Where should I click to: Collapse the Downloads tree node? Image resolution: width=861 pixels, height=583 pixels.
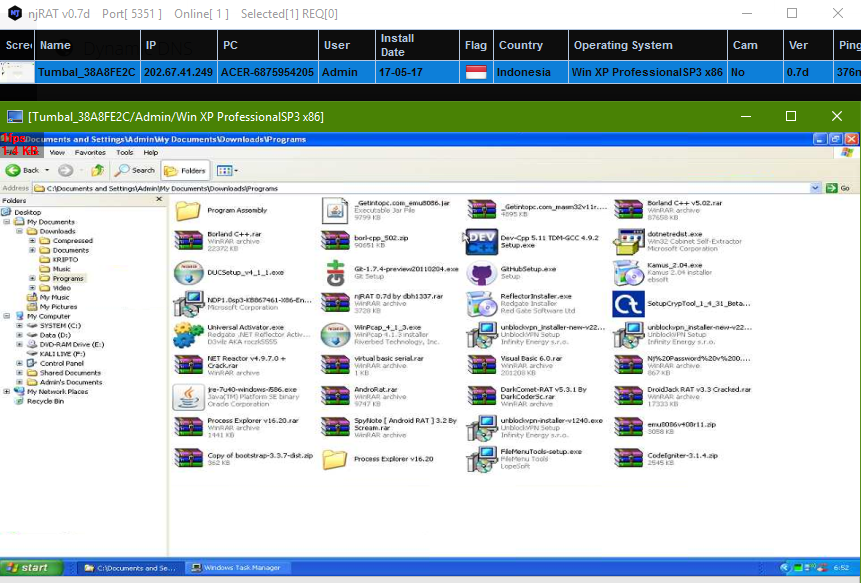coord(19,231)
